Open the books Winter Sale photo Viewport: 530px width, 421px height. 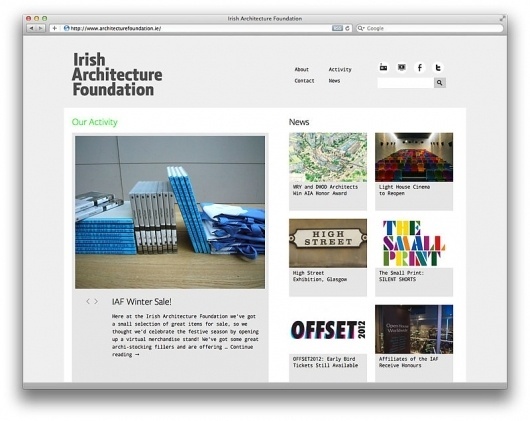pyautogui.click(x=170, y=212)
